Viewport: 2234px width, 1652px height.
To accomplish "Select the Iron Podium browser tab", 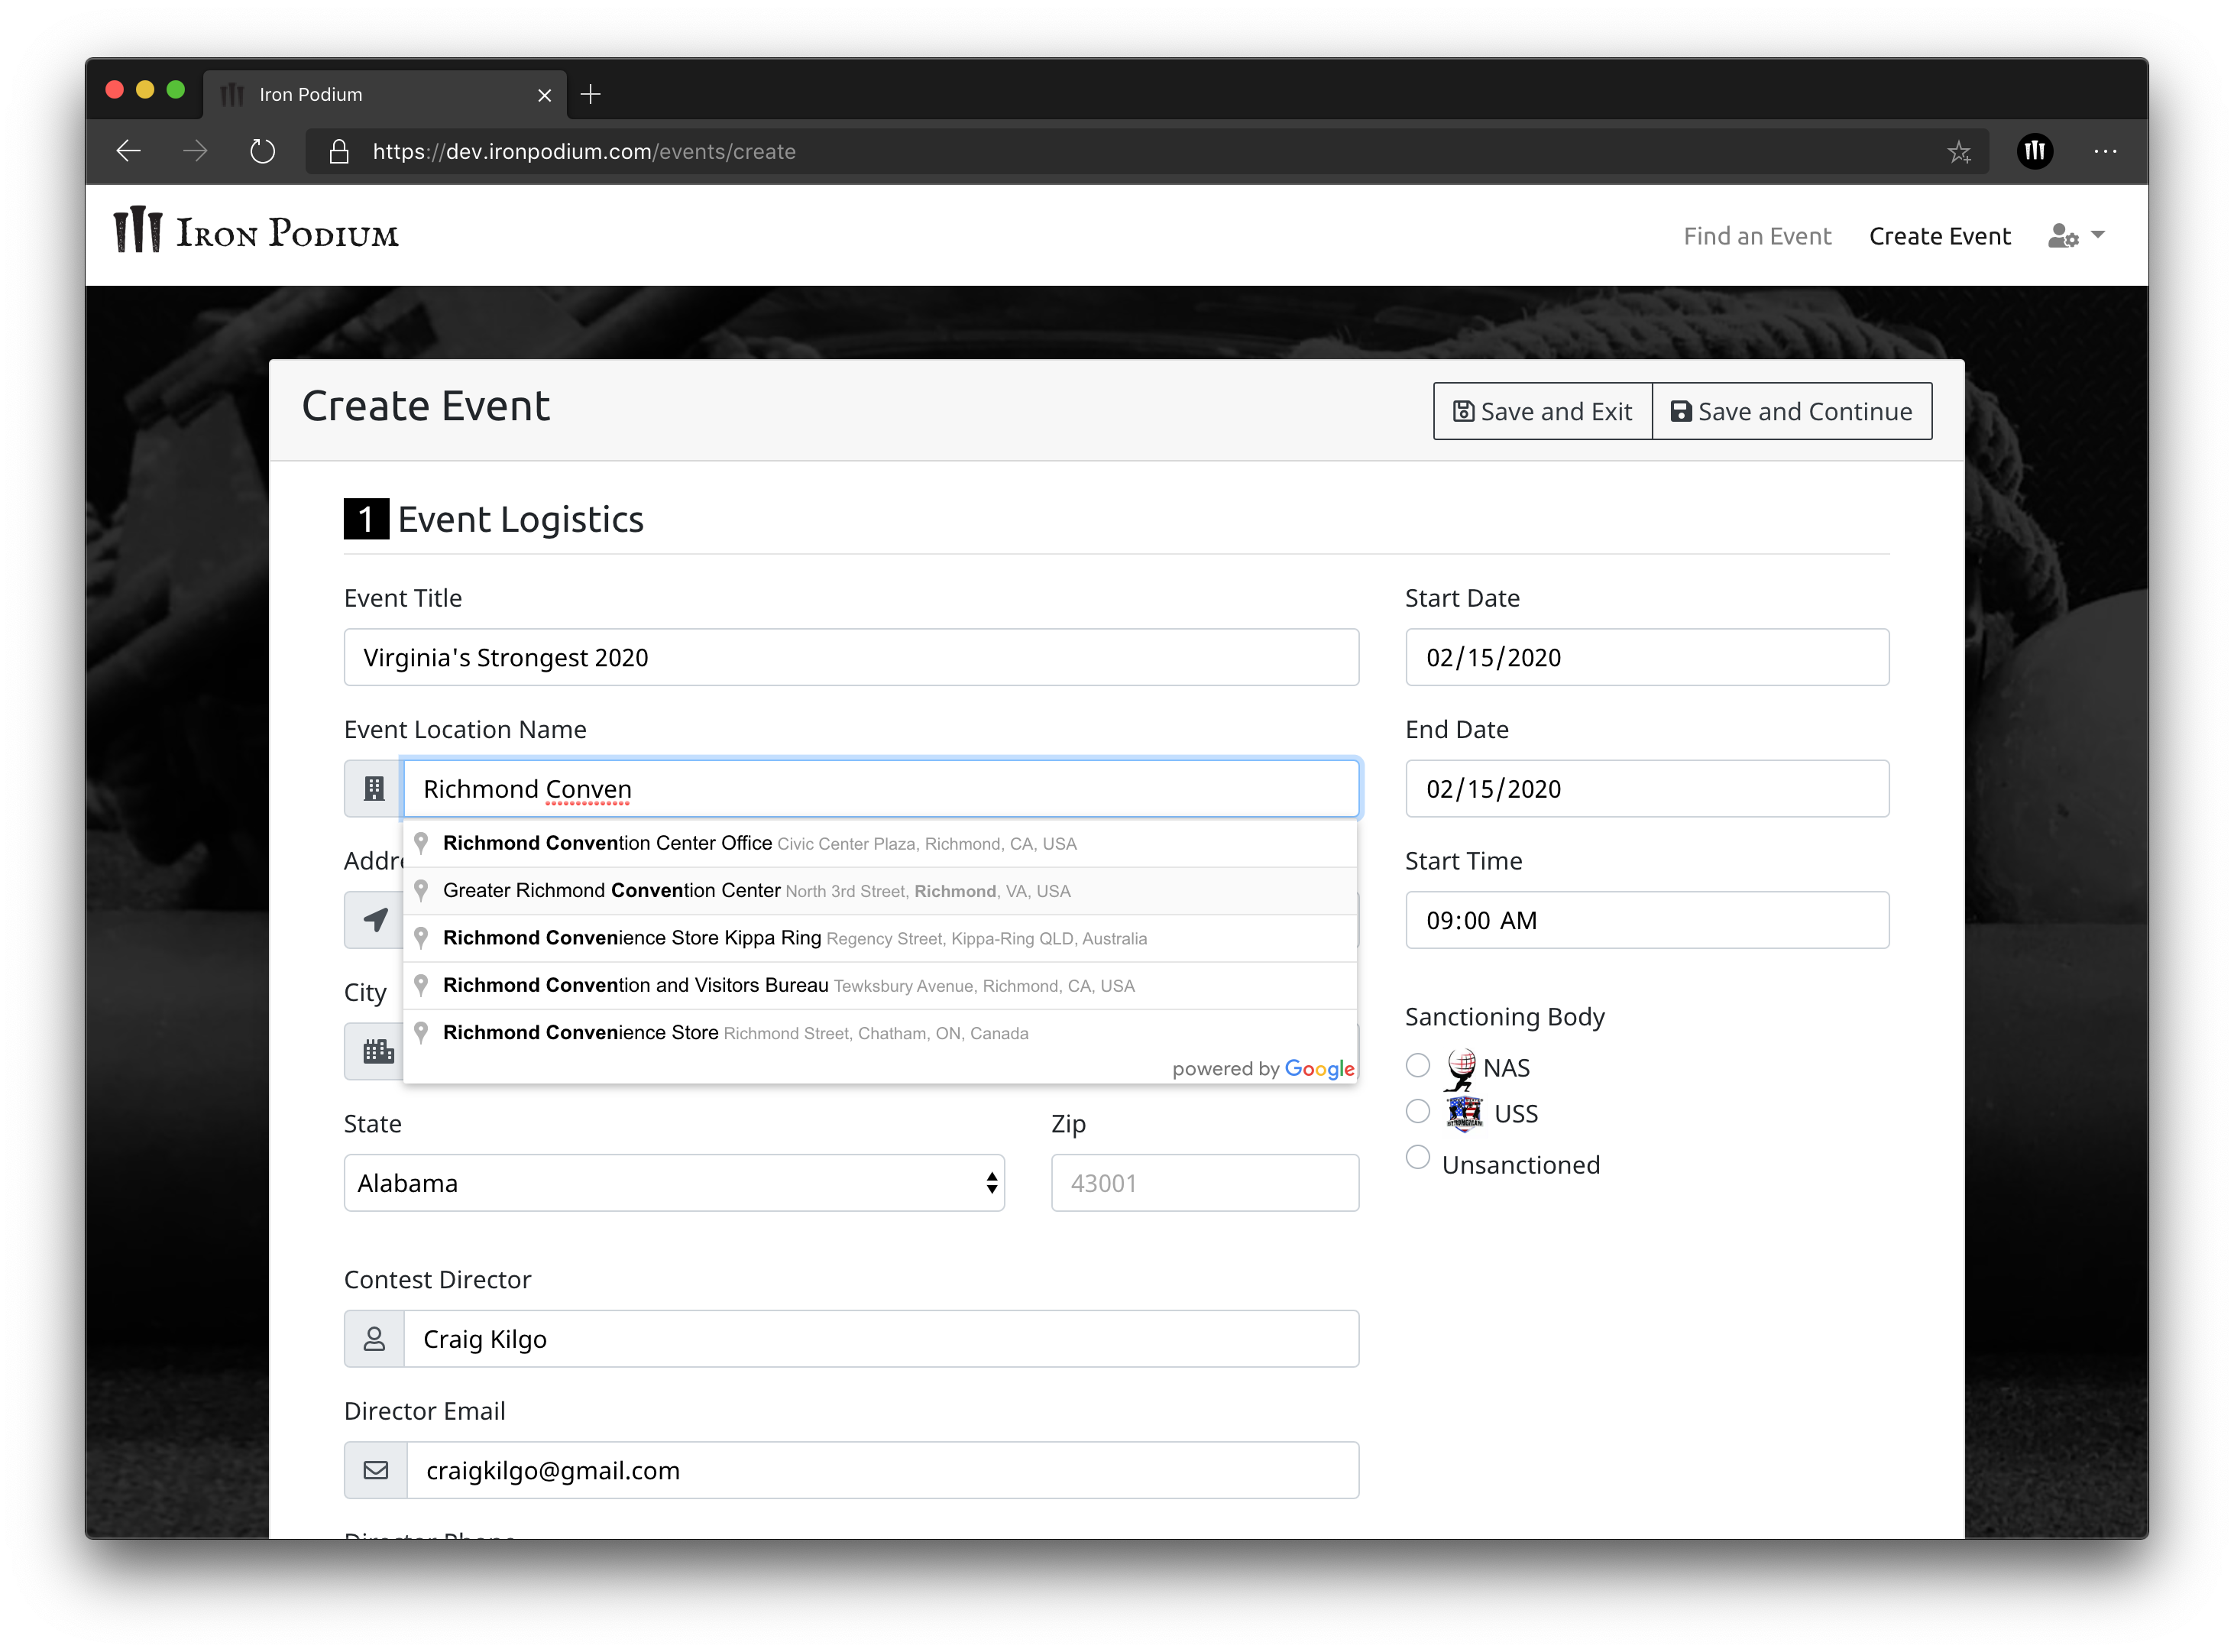I will (x=385, y=95).
